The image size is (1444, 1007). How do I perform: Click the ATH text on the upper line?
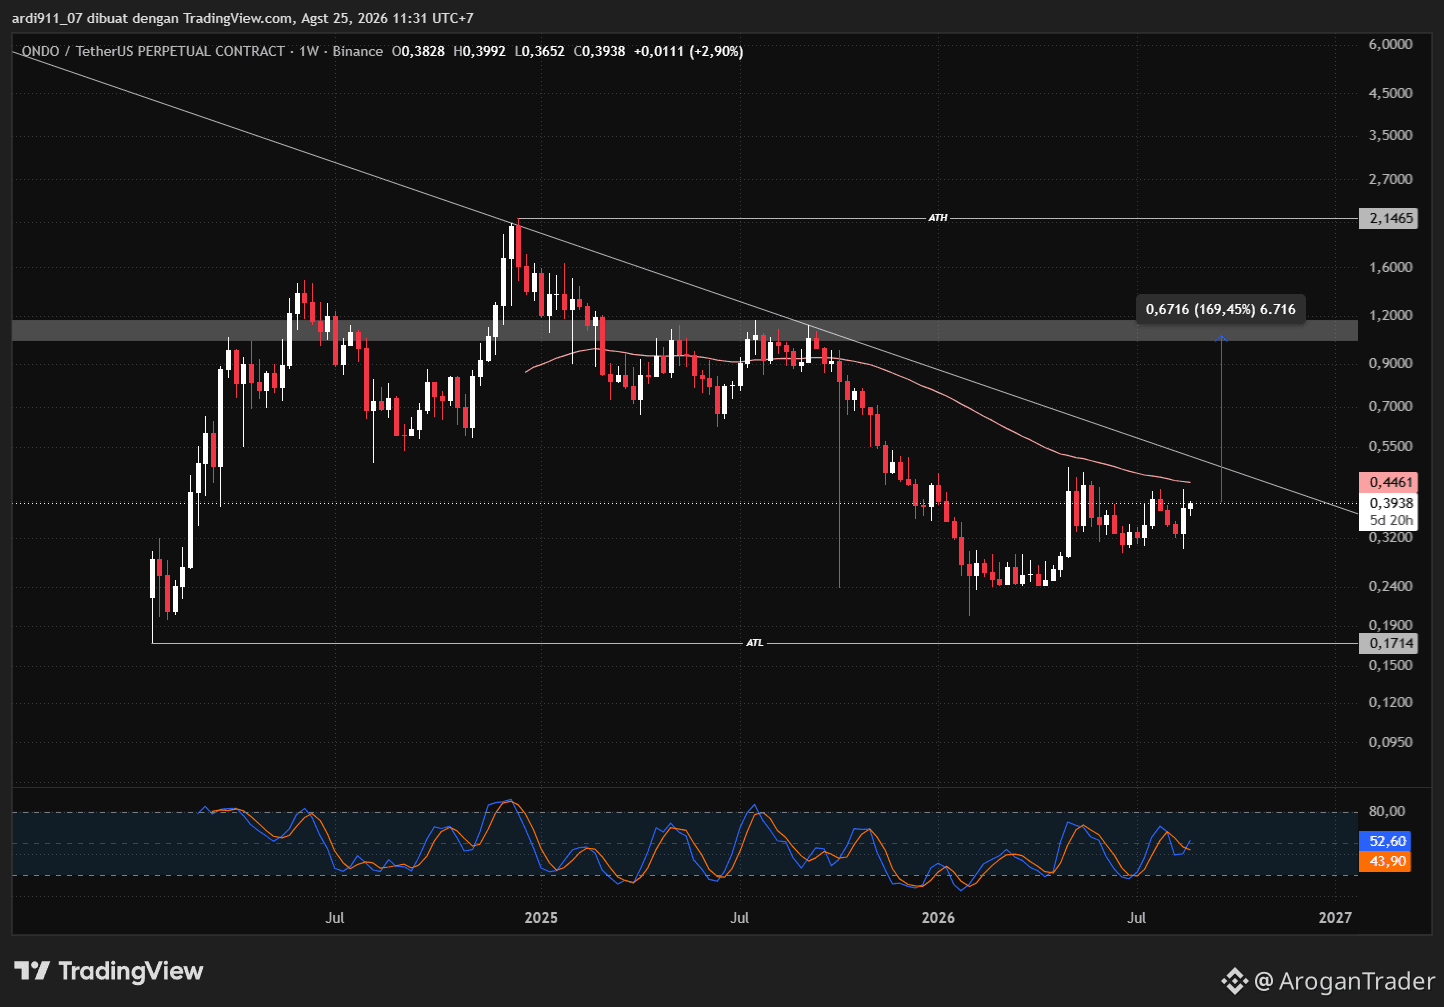point(937,218)
